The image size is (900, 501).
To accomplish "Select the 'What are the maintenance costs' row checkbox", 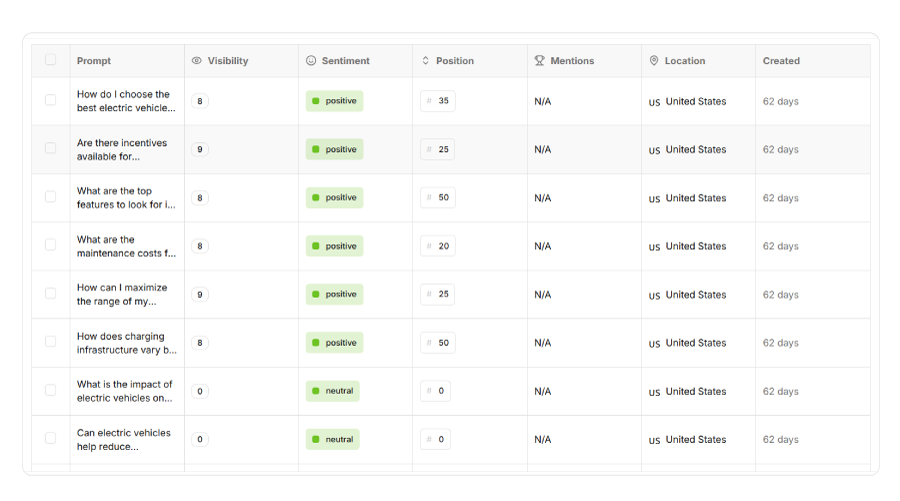I will click(51, 245).
